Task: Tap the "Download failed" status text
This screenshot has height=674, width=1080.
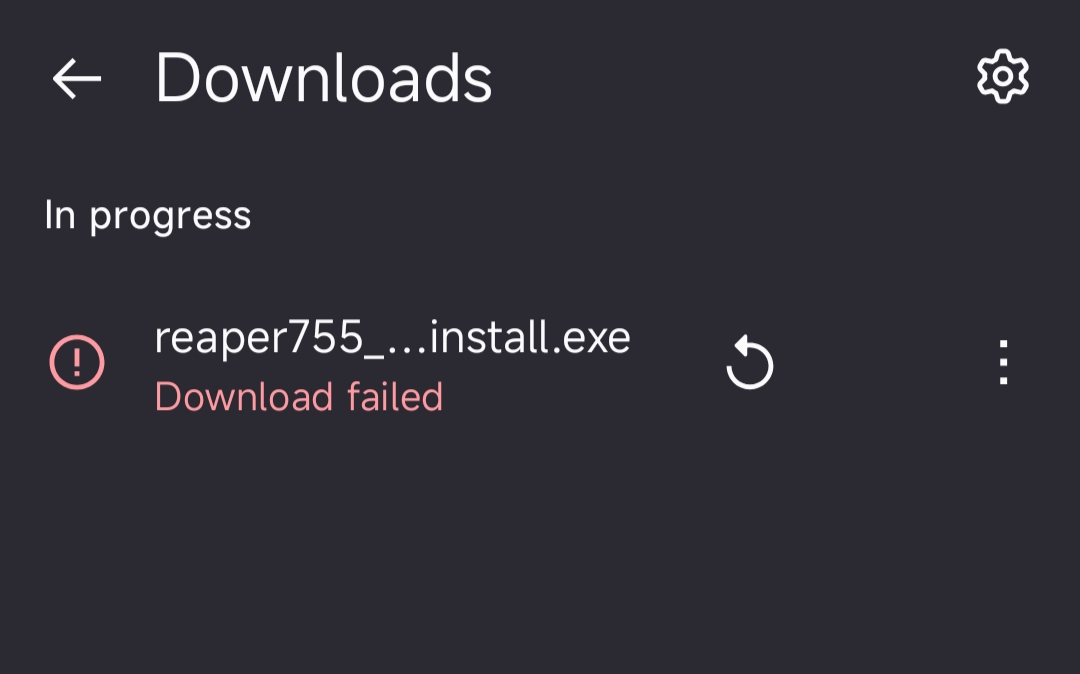Action: point(298,397)
